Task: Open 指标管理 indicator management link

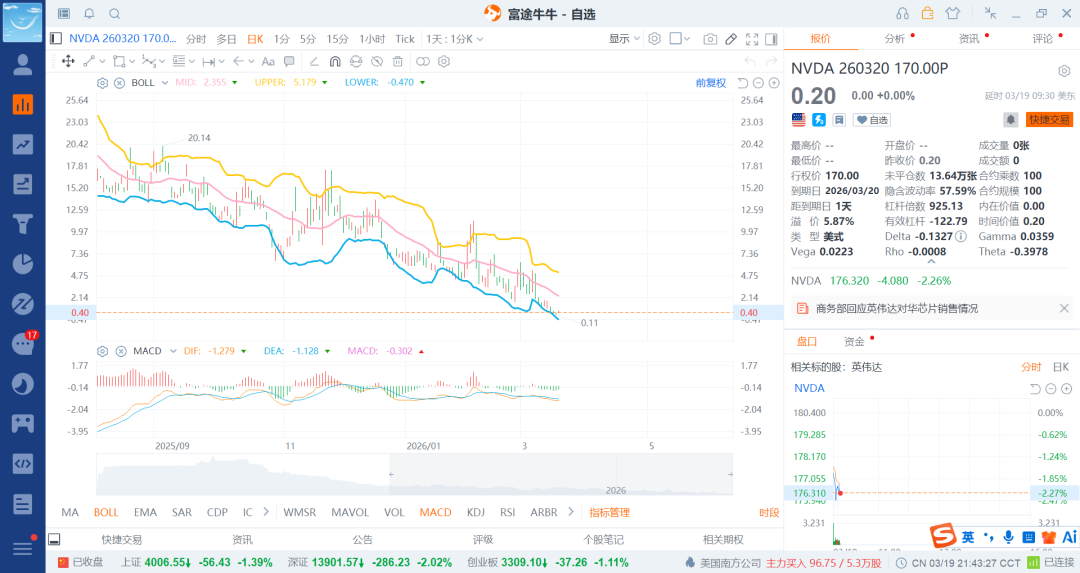Action: [x=610, y=512]
